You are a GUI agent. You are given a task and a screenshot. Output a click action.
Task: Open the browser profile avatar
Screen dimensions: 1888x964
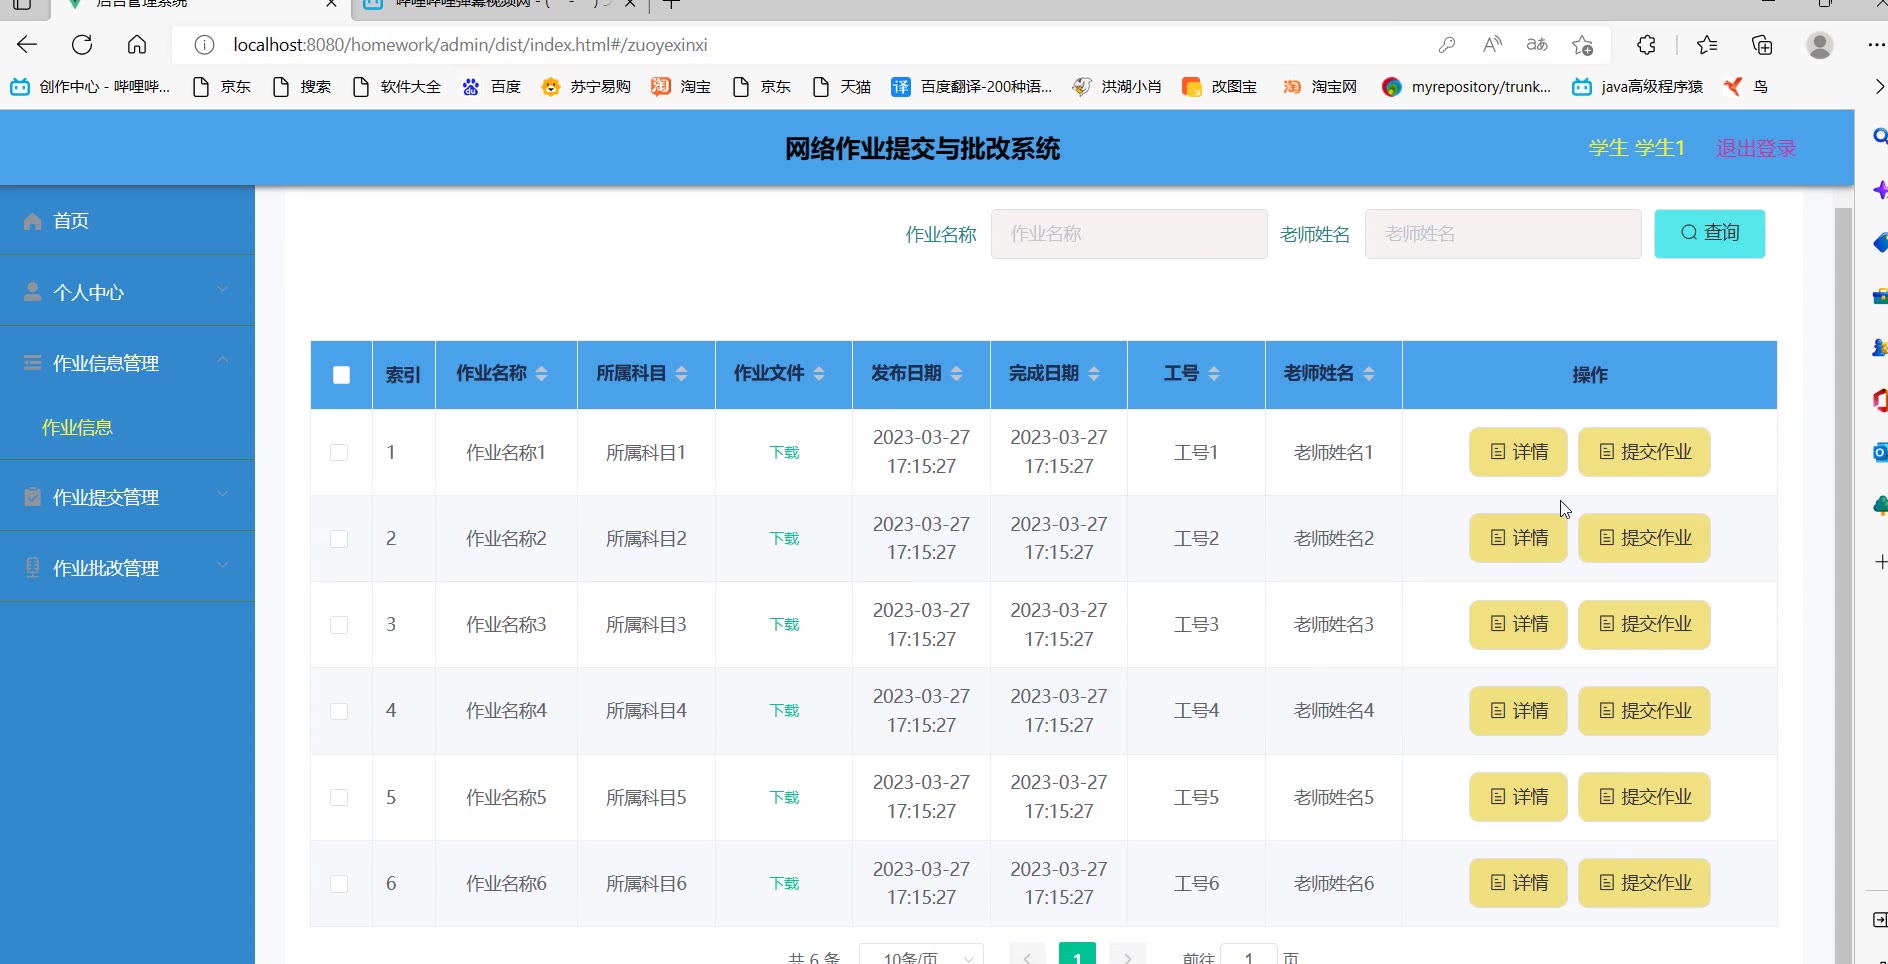(x=1820, y=45)
